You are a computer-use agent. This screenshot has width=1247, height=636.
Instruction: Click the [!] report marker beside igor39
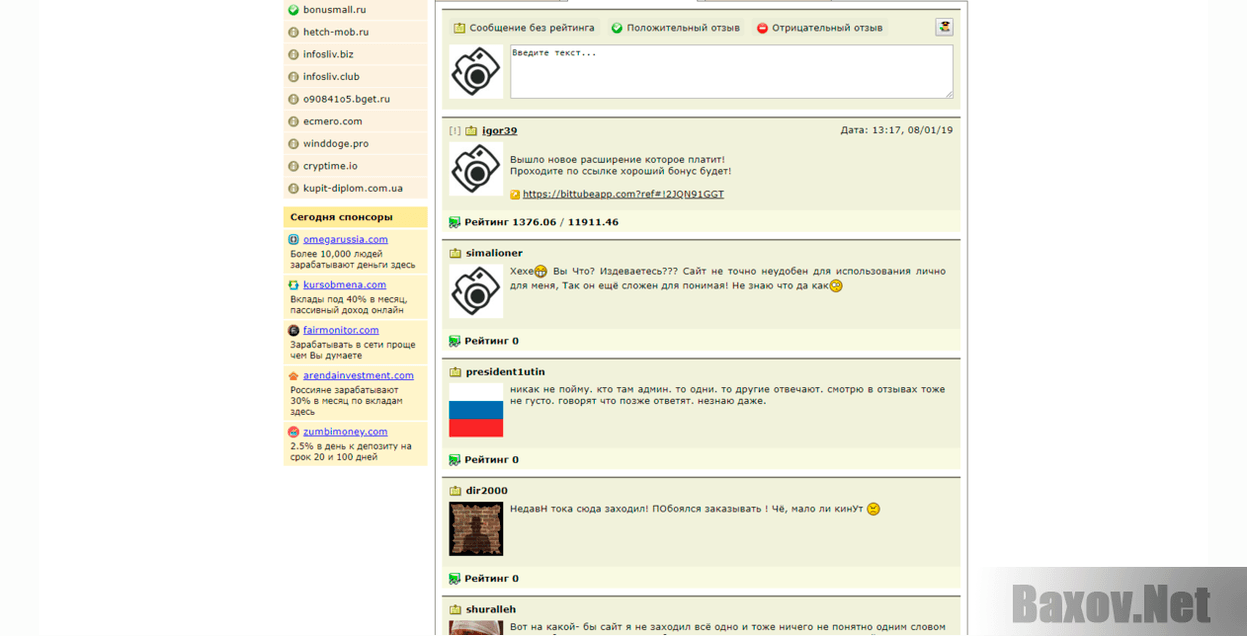[x=455, y=131]
